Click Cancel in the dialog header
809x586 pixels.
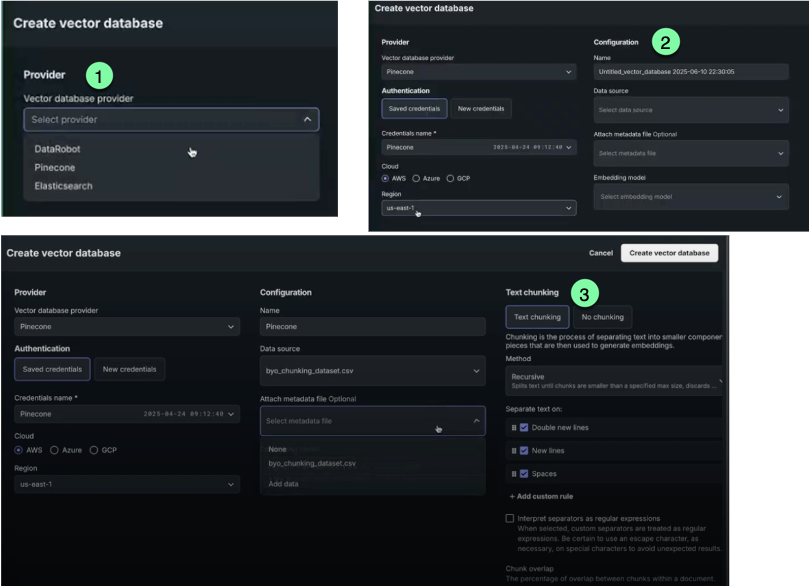(600, 253)
